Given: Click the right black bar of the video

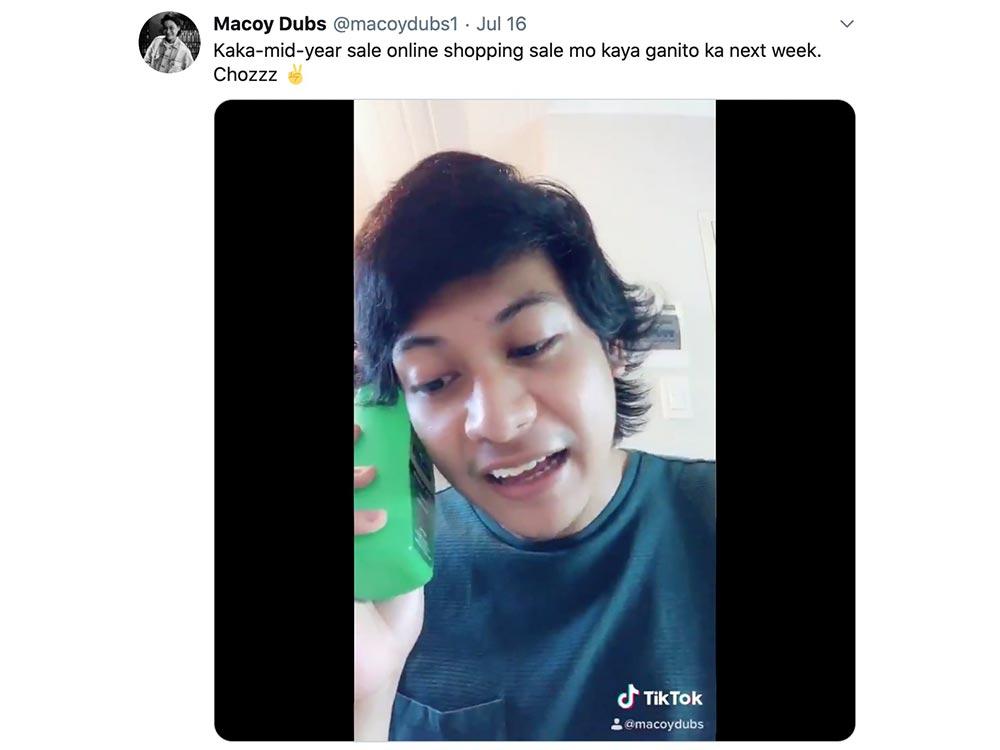Looking at the screenshot, I should pyautogui.click(x=785, y=420).
